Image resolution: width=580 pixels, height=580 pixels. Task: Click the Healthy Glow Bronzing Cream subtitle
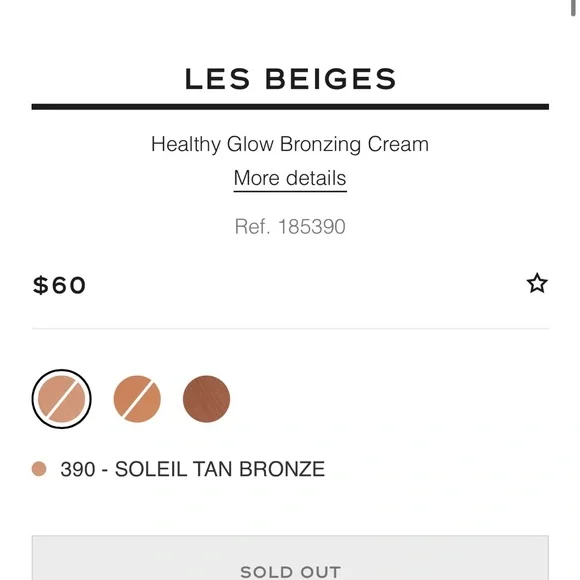point(290,144)
